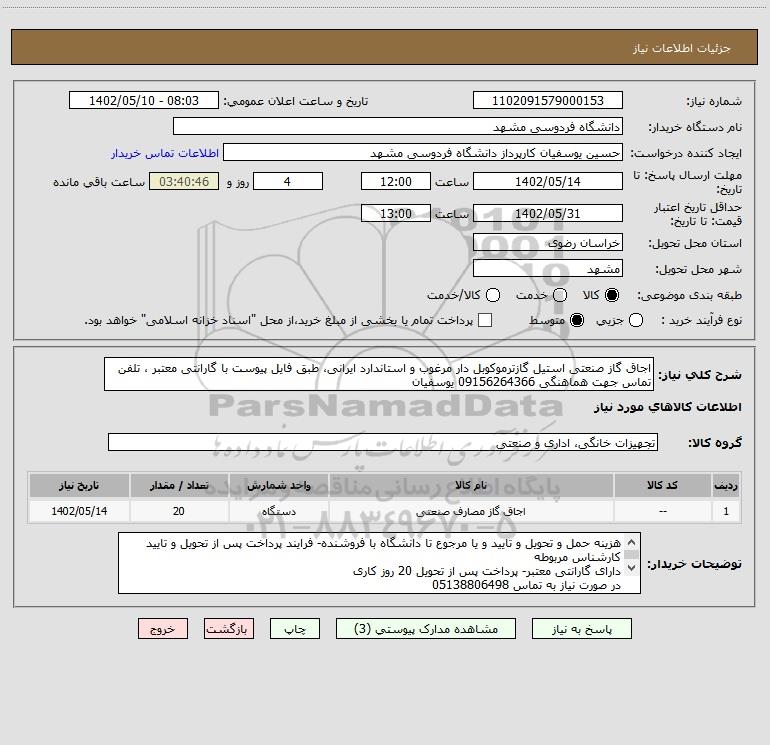Click the buyer notes text area
The height and width of the screenshot is (745, 770).
[x=379, y=563]
